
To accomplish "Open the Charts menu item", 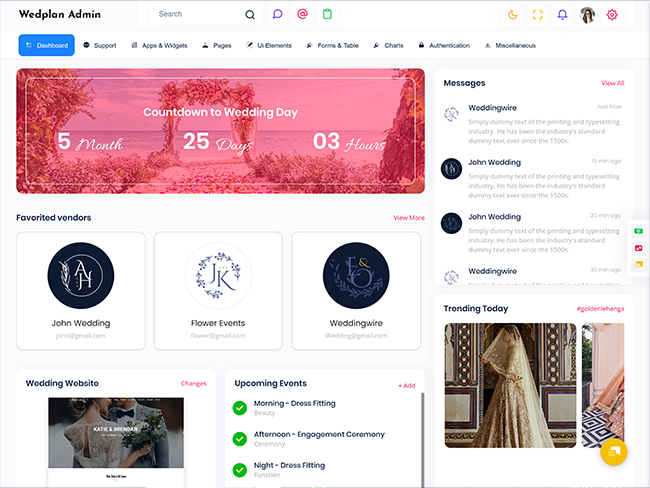I will (x=388, y=45).
